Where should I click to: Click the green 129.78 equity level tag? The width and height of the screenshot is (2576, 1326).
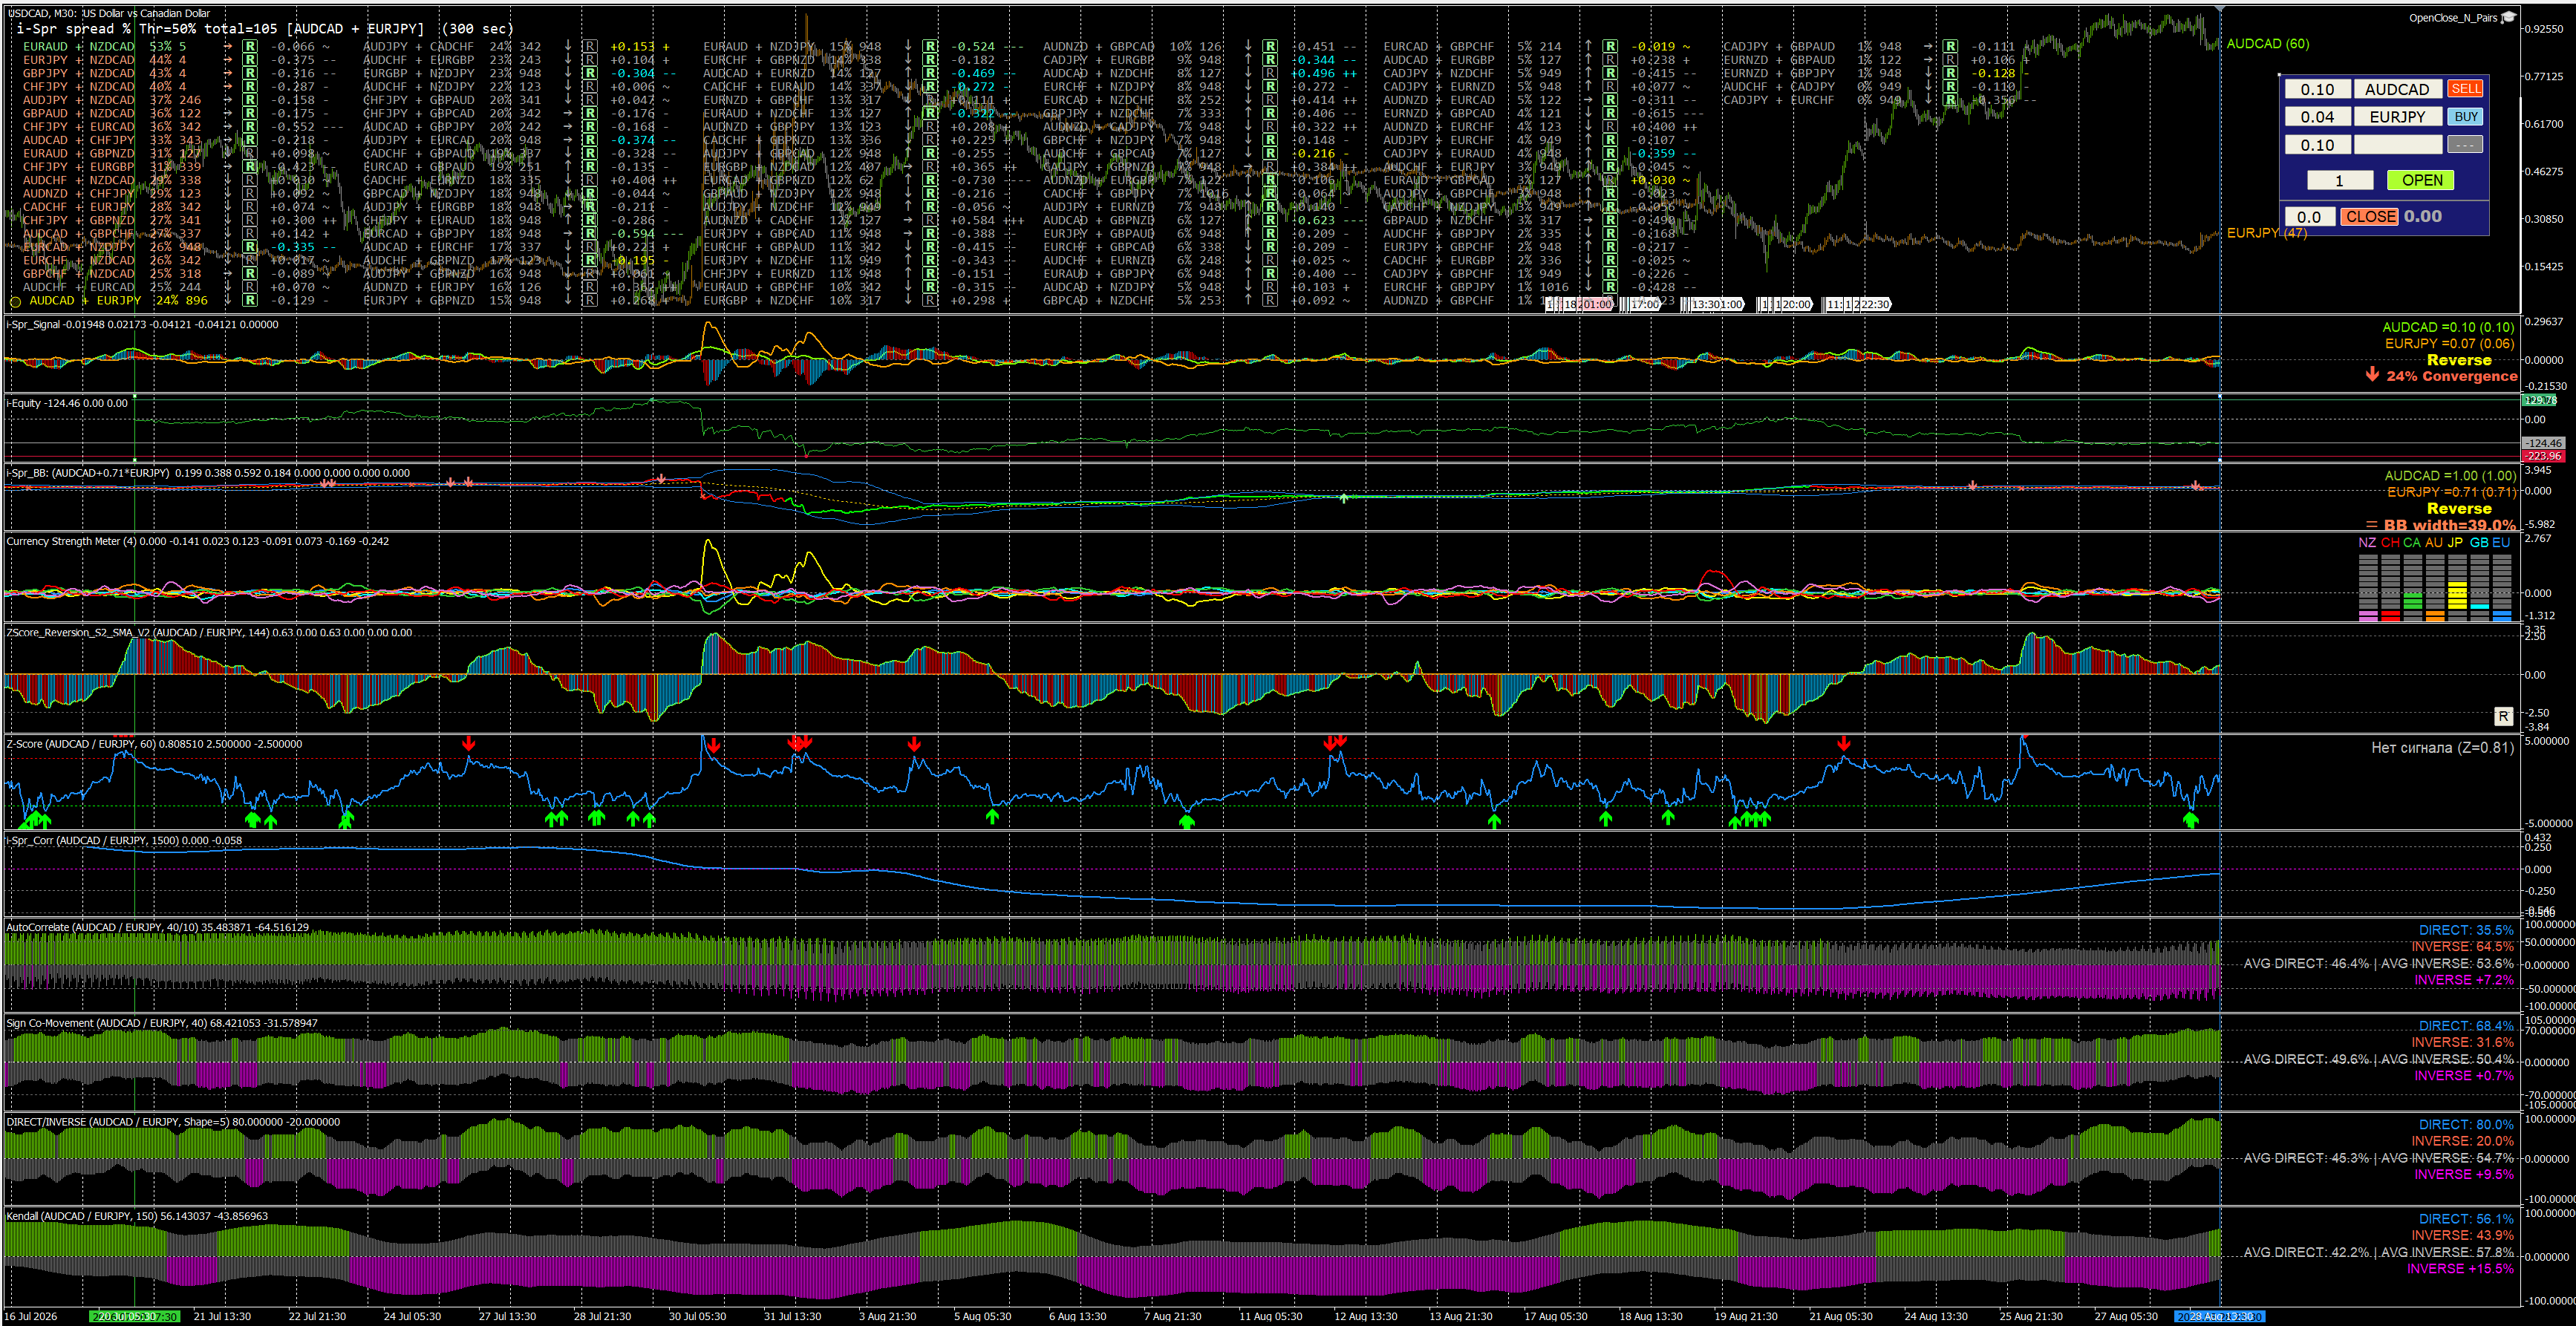2540,400
